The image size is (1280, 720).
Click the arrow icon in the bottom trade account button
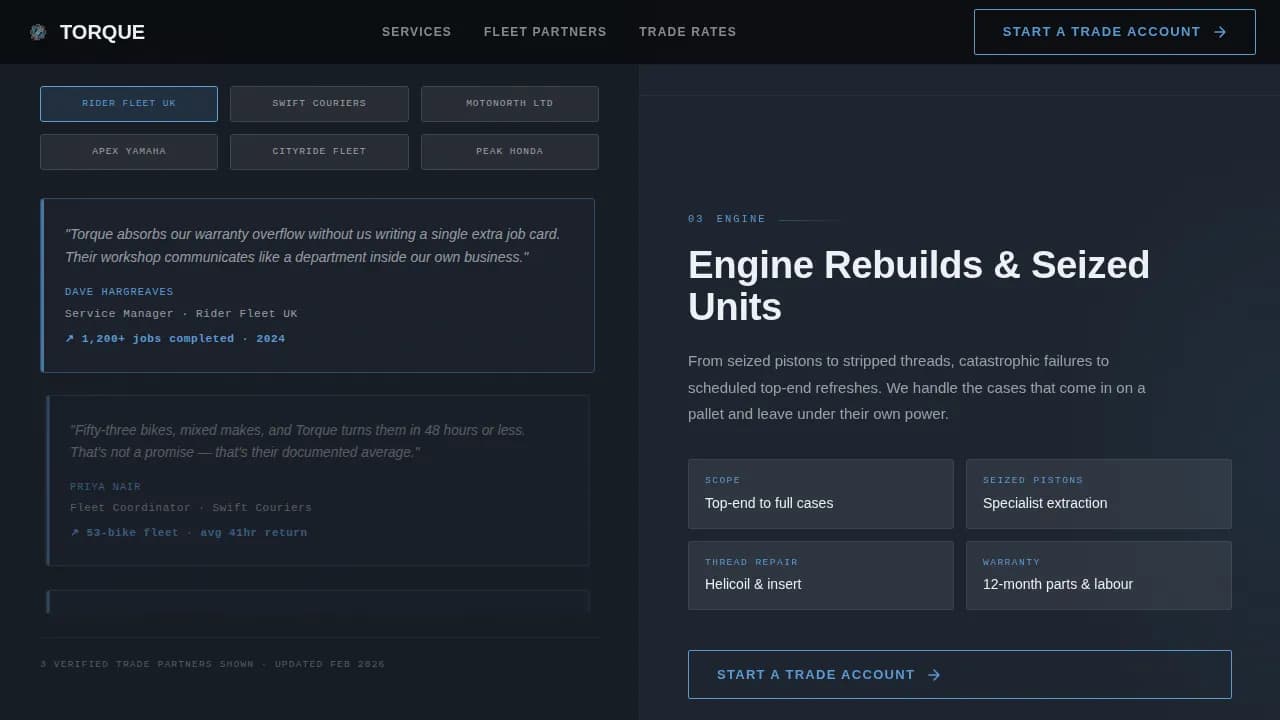[x=933, y=674]
